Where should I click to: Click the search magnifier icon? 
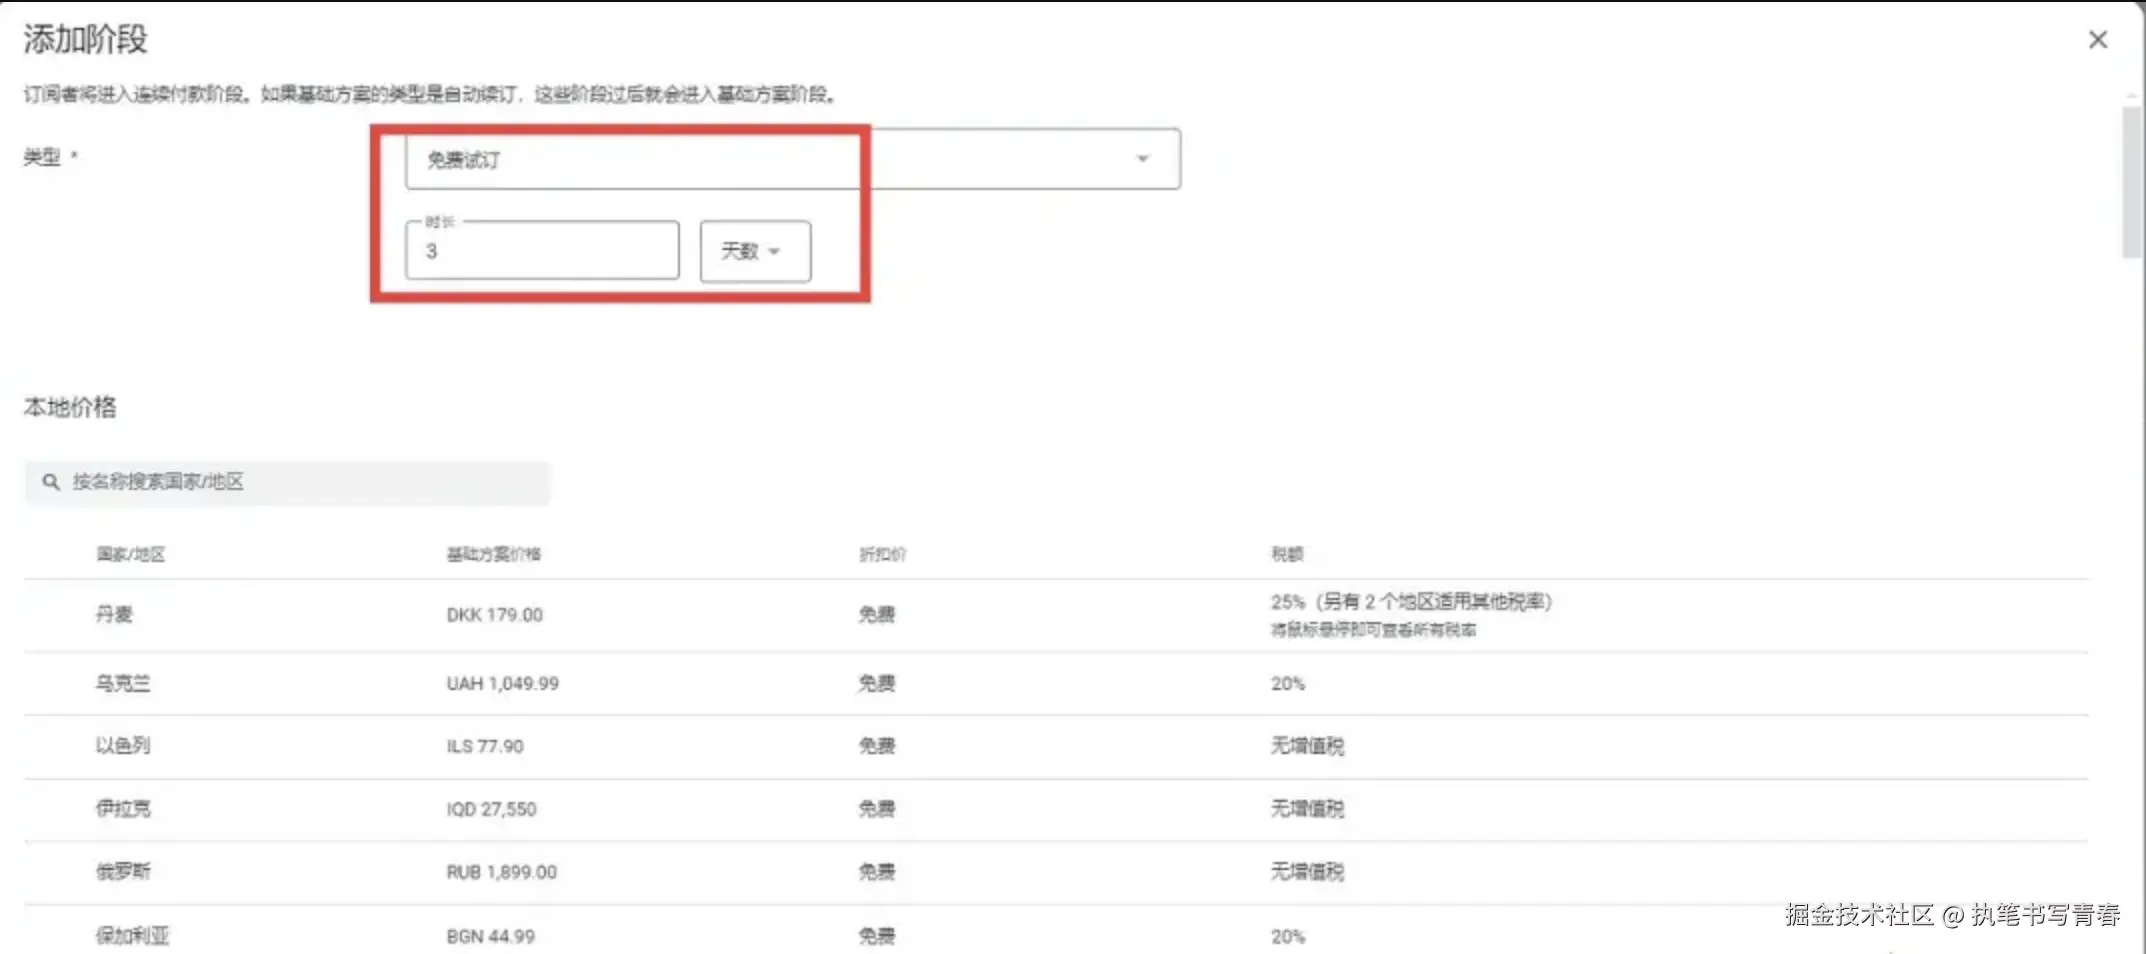(50, 481)
